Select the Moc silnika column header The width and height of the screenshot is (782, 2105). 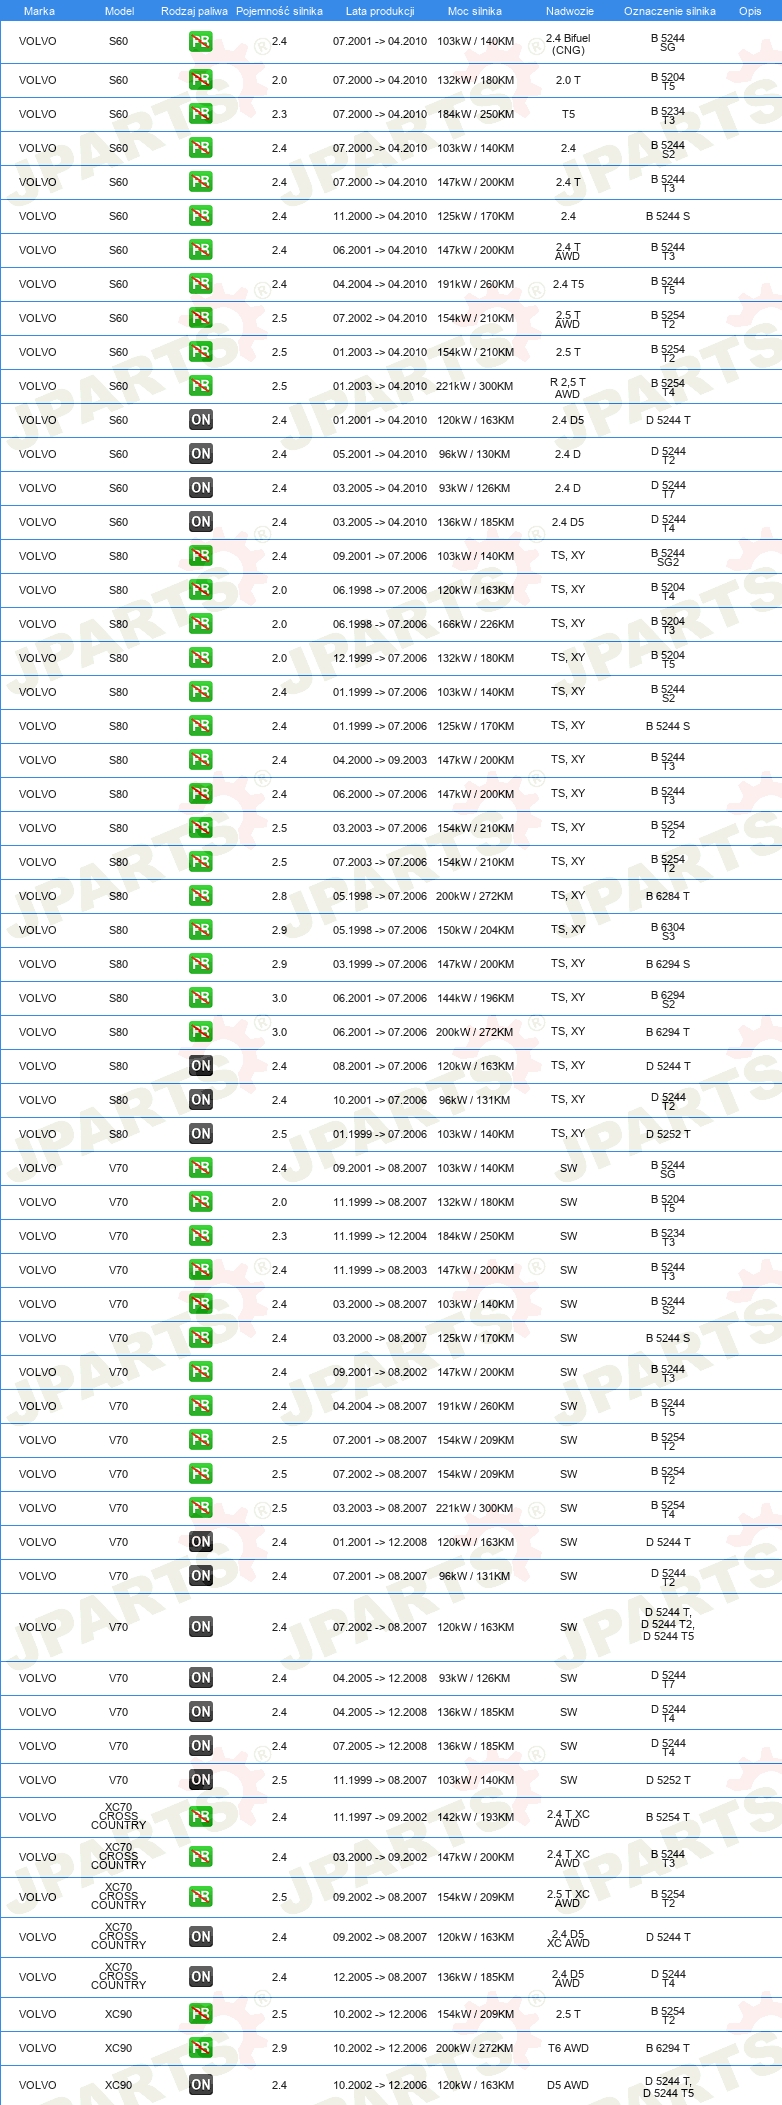coord(475,11)
